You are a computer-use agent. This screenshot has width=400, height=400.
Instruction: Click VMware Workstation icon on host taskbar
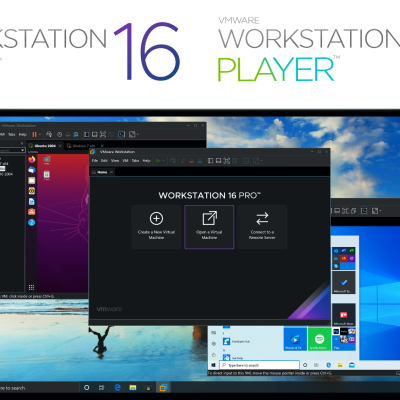(163, 387)
